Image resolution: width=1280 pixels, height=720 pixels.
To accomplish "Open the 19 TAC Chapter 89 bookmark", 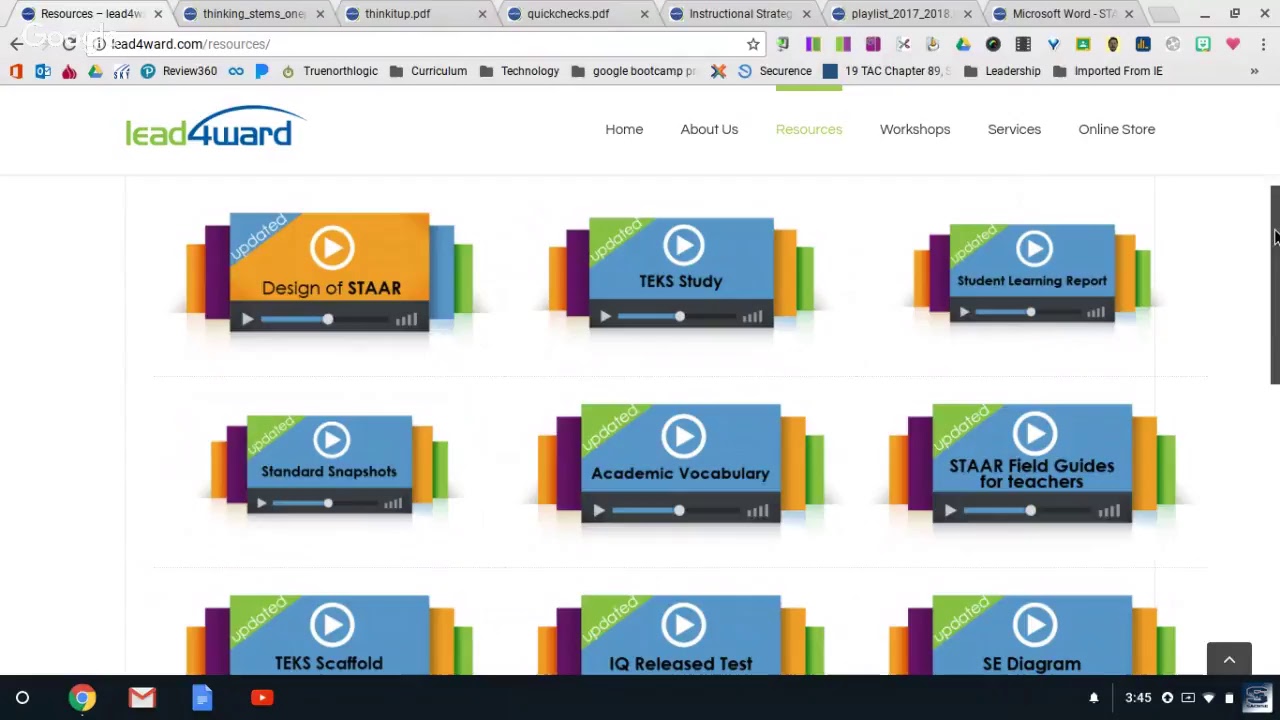I will (886, 71).
